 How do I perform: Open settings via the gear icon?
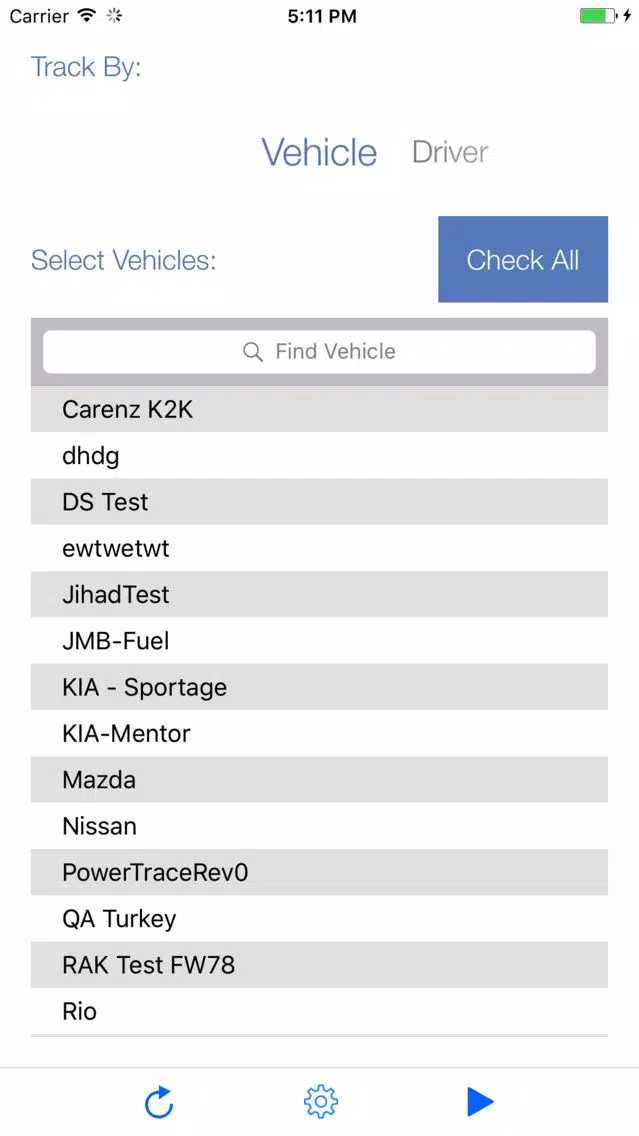(x=320, y=1102)
